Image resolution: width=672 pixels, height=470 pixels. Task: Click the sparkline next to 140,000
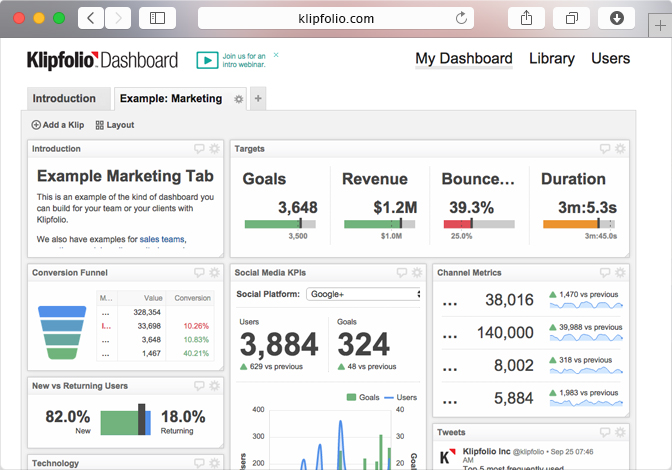coord(586,337)
